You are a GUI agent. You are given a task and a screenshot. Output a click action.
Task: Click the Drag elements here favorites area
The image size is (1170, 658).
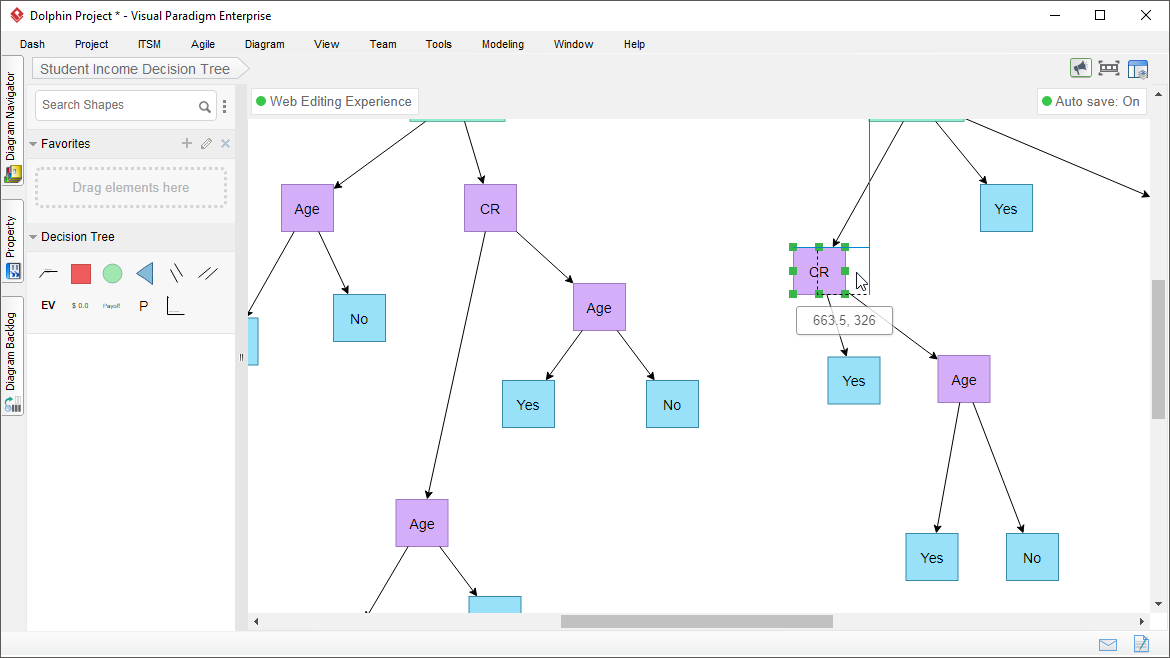pos(131,187)
